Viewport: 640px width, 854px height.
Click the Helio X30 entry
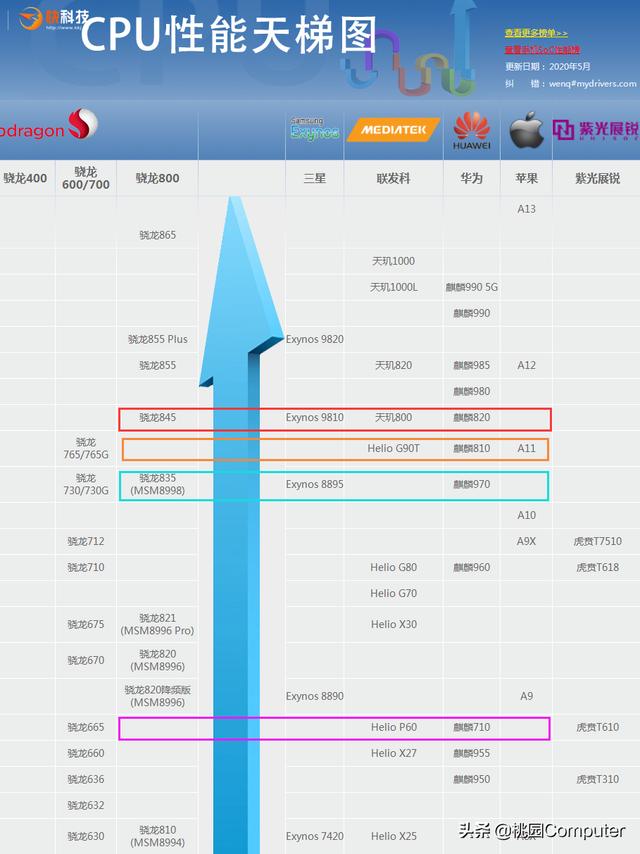click(x=394, y=624)
